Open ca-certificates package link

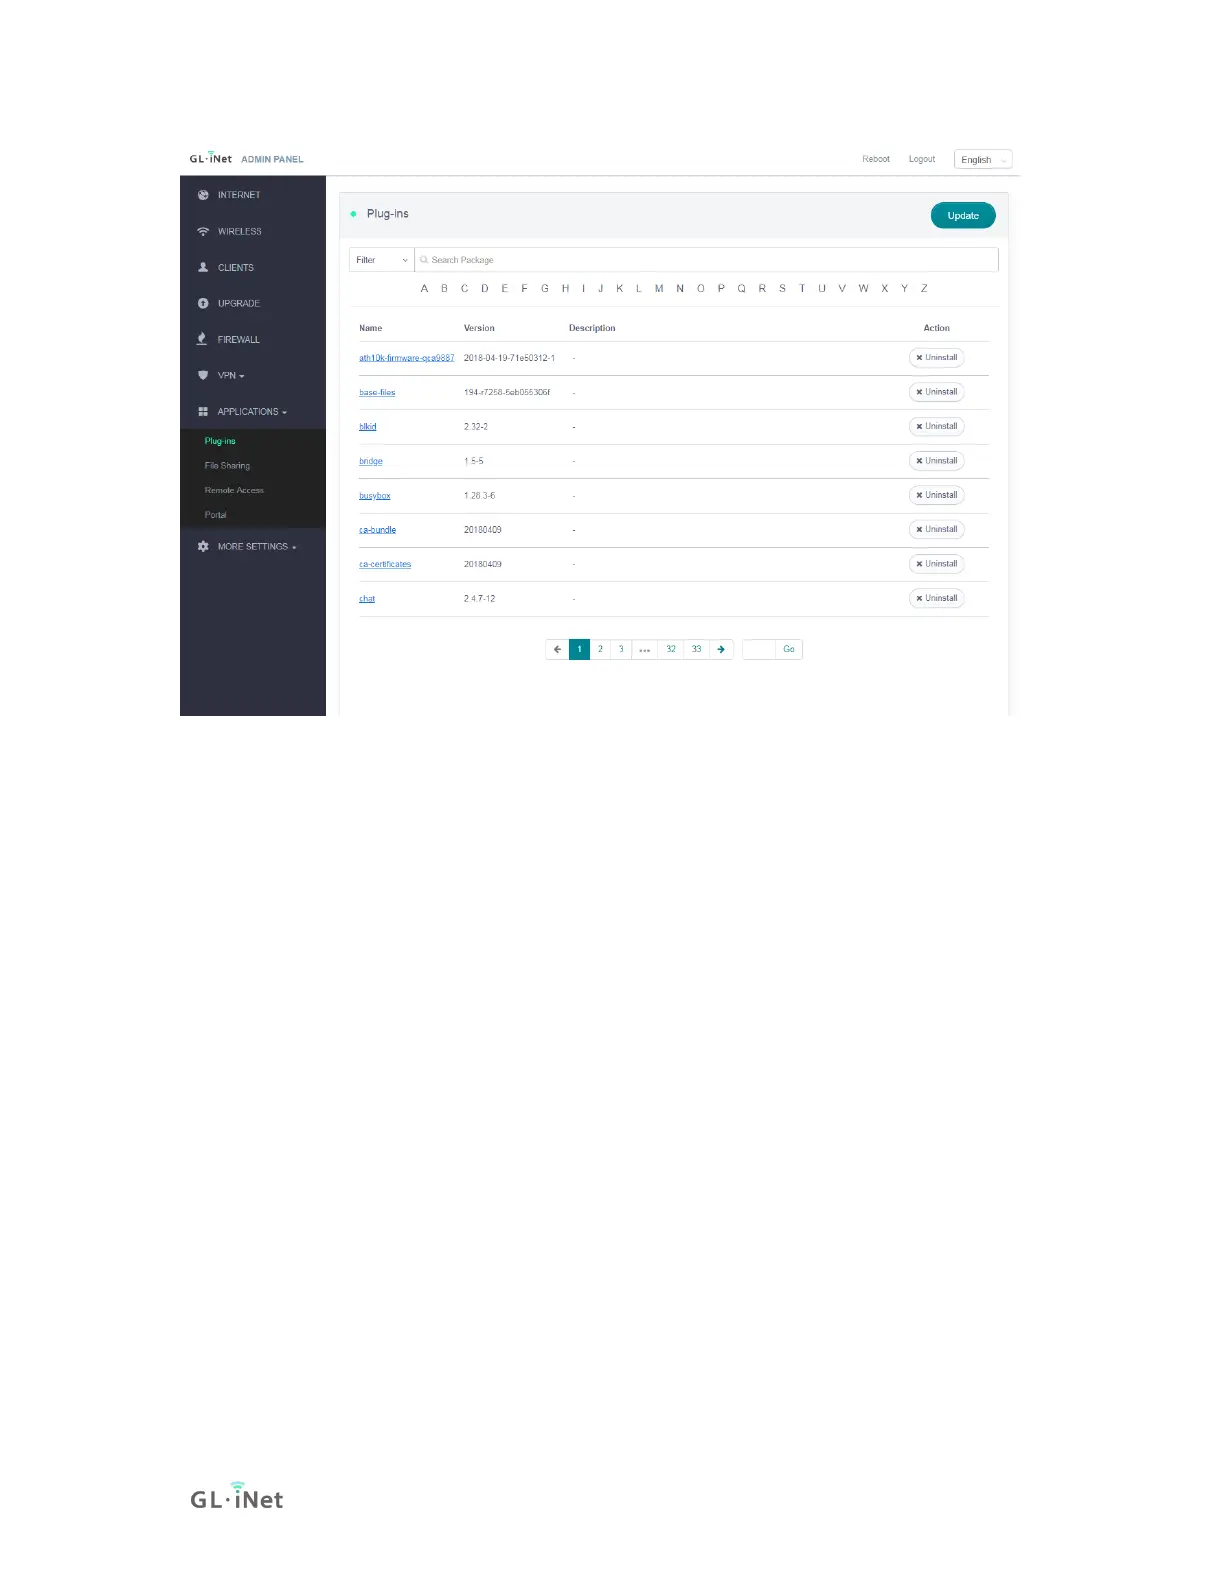[x=385, y=565]
